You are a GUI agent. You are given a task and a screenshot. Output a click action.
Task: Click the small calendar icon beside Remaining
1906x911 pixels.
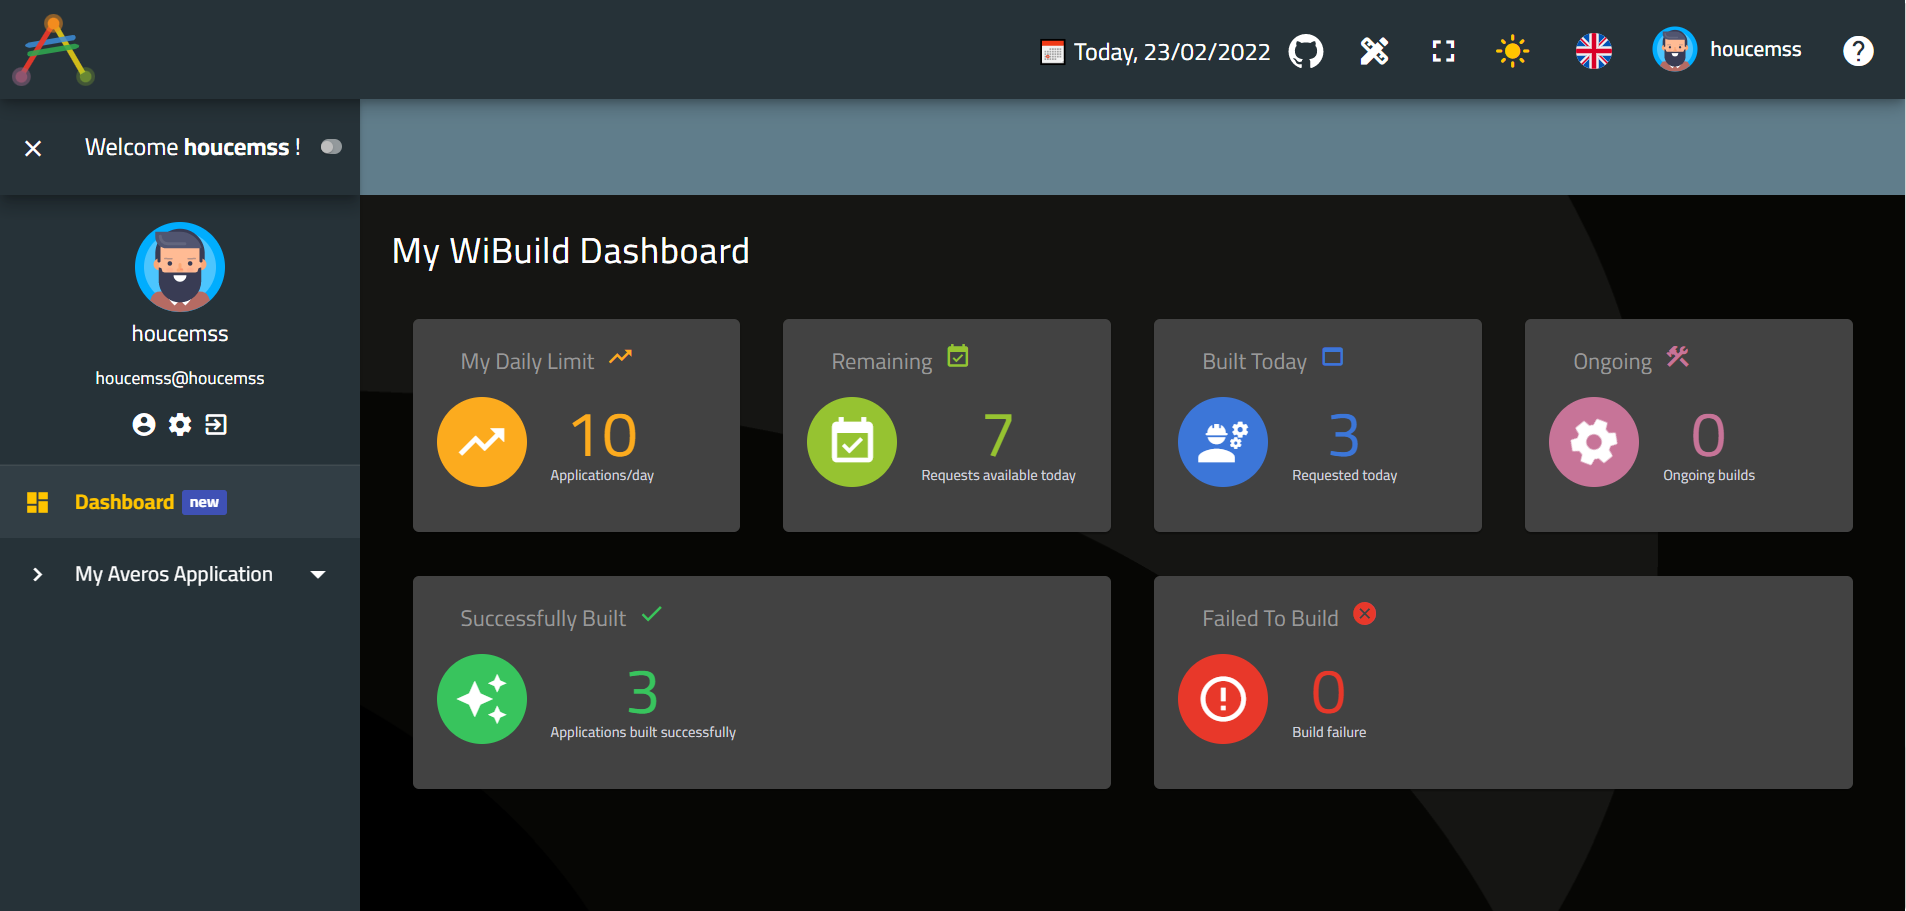tap(958, 356)
